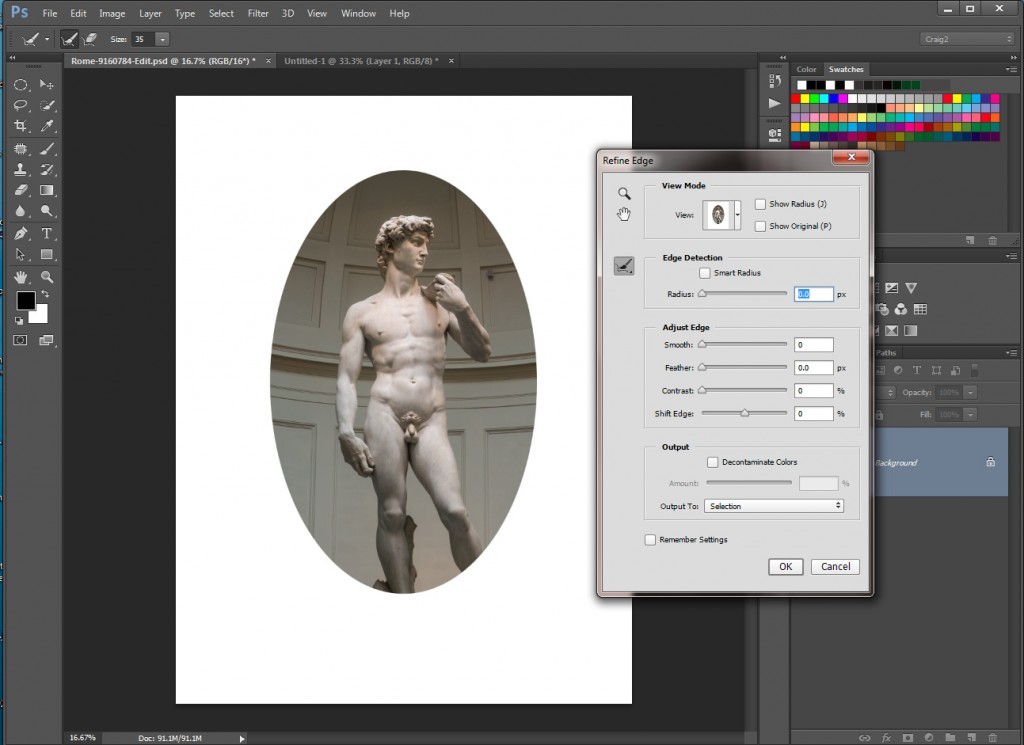Open the Output To dropdown
Screen dimensions: 1024x745
pos(773,506)
